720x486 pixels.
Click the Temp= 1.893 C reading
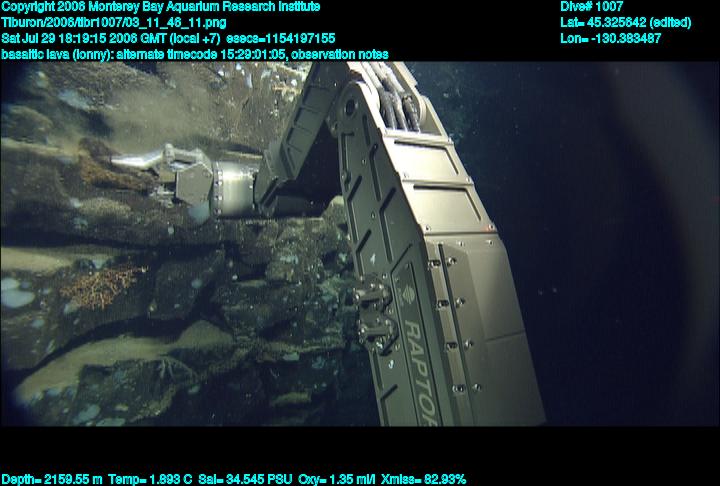click(148, 479)
